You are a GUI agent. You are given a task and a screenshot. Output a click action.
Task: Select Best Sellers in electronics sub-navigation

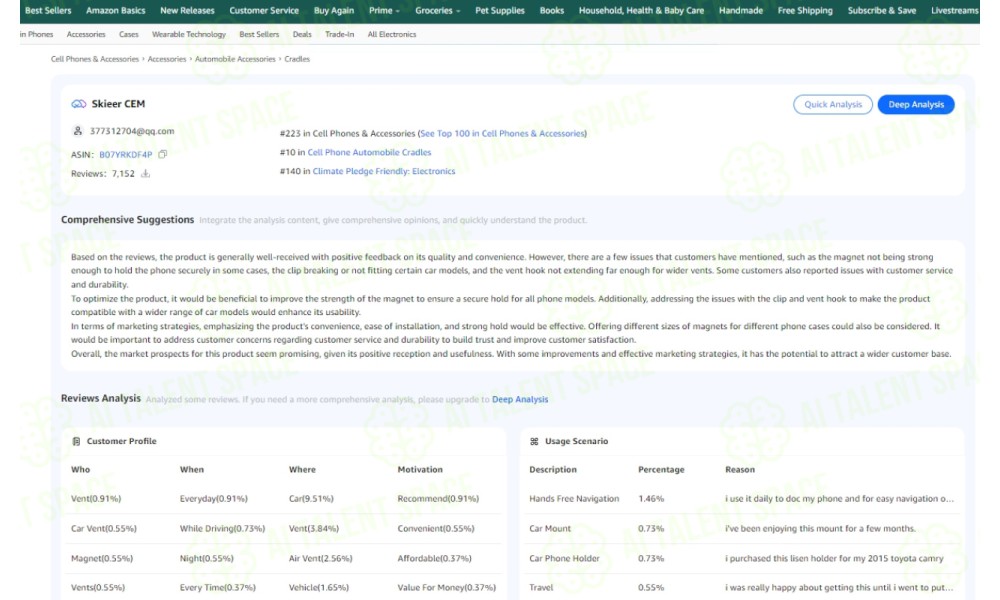coord(259,34)
